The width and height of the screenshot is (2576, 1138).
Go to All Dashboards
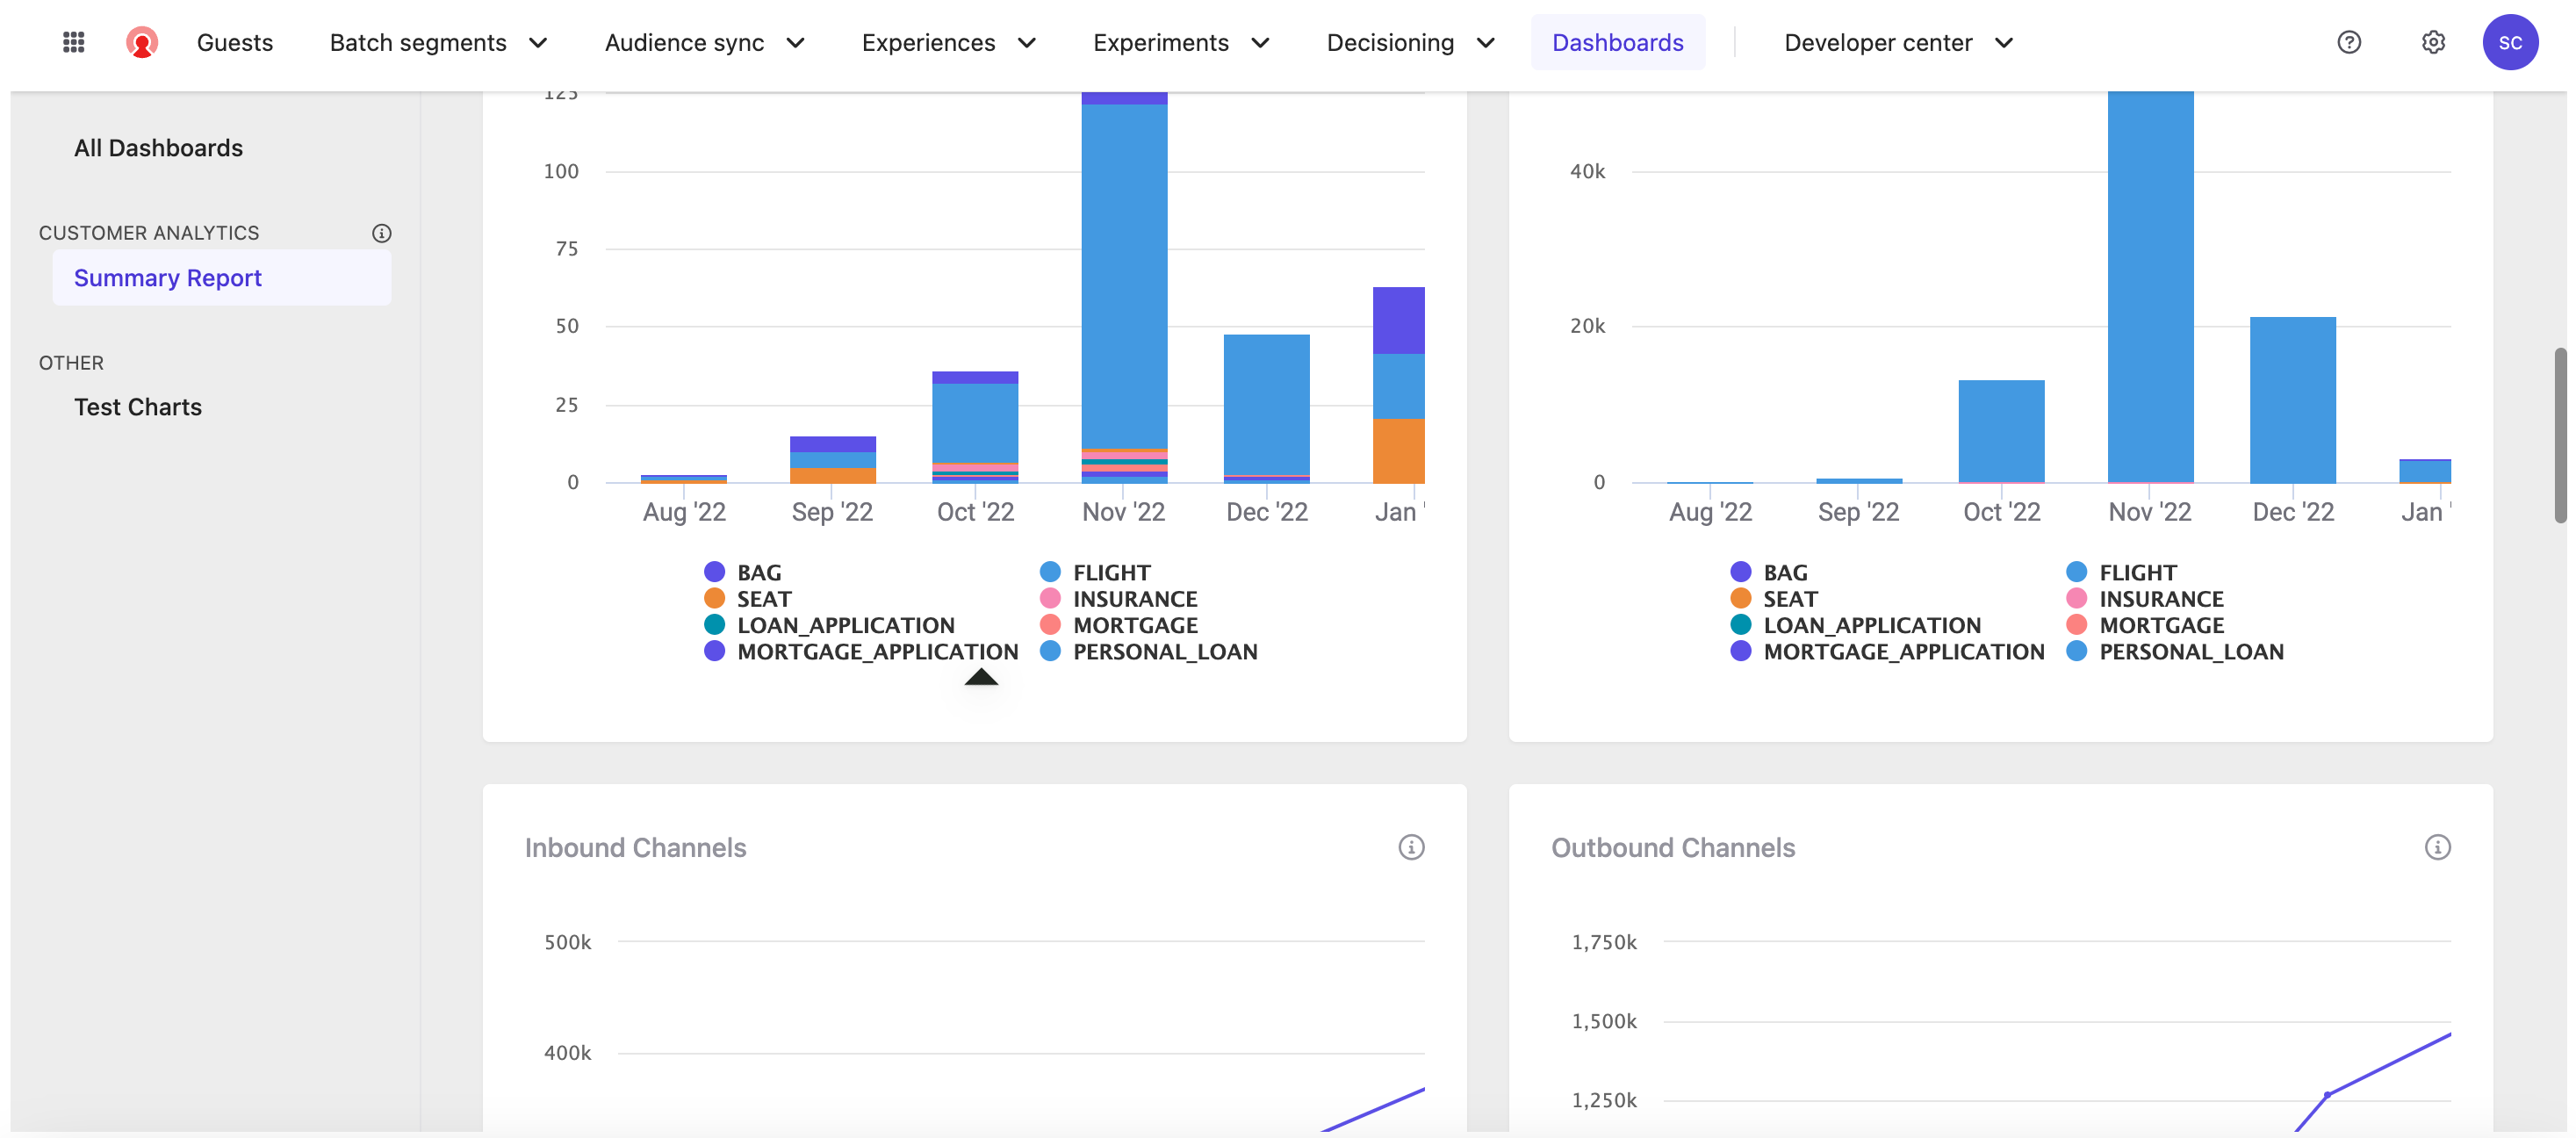[x=158, y=148]
